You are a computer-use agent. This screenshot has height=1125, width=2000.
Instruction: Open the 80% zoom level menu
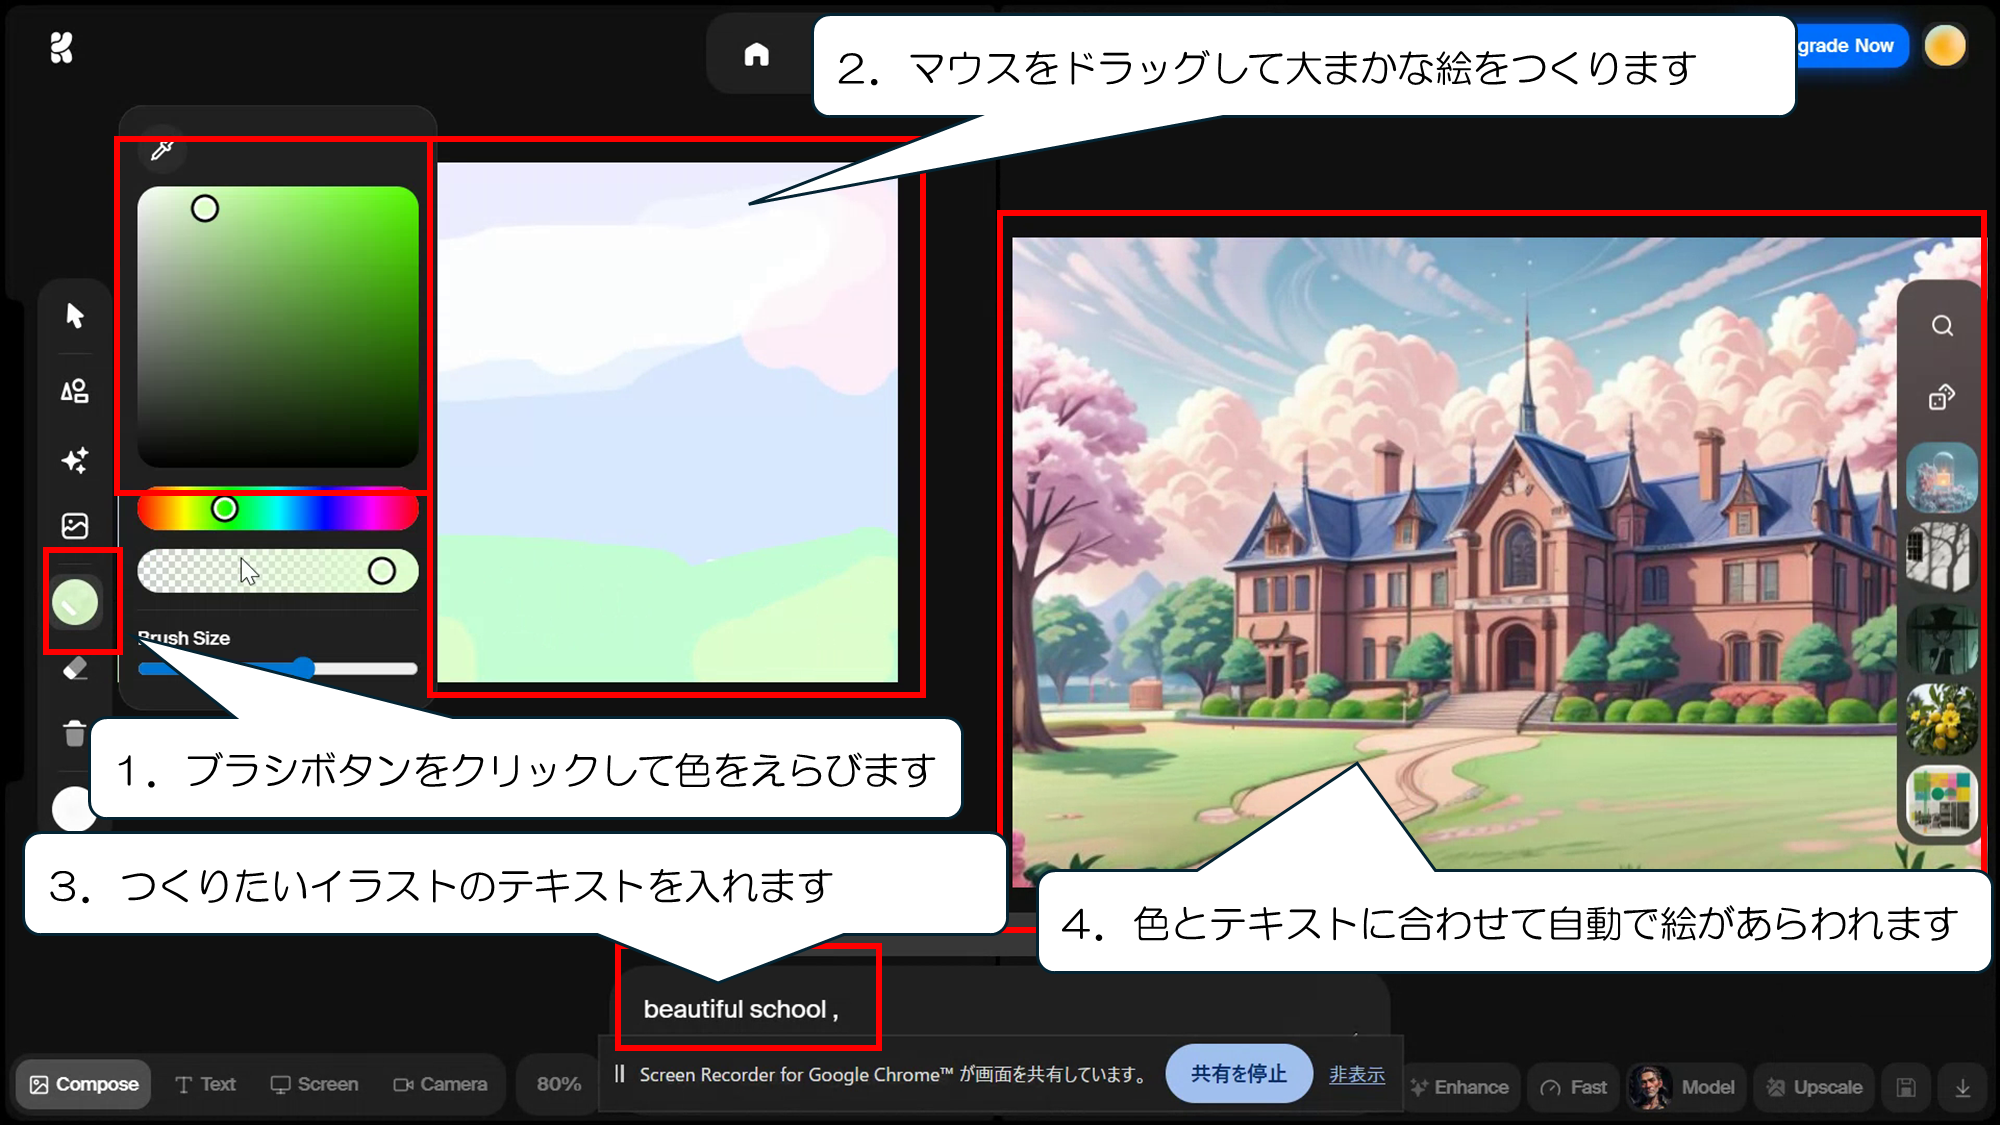click(558, 1084)
